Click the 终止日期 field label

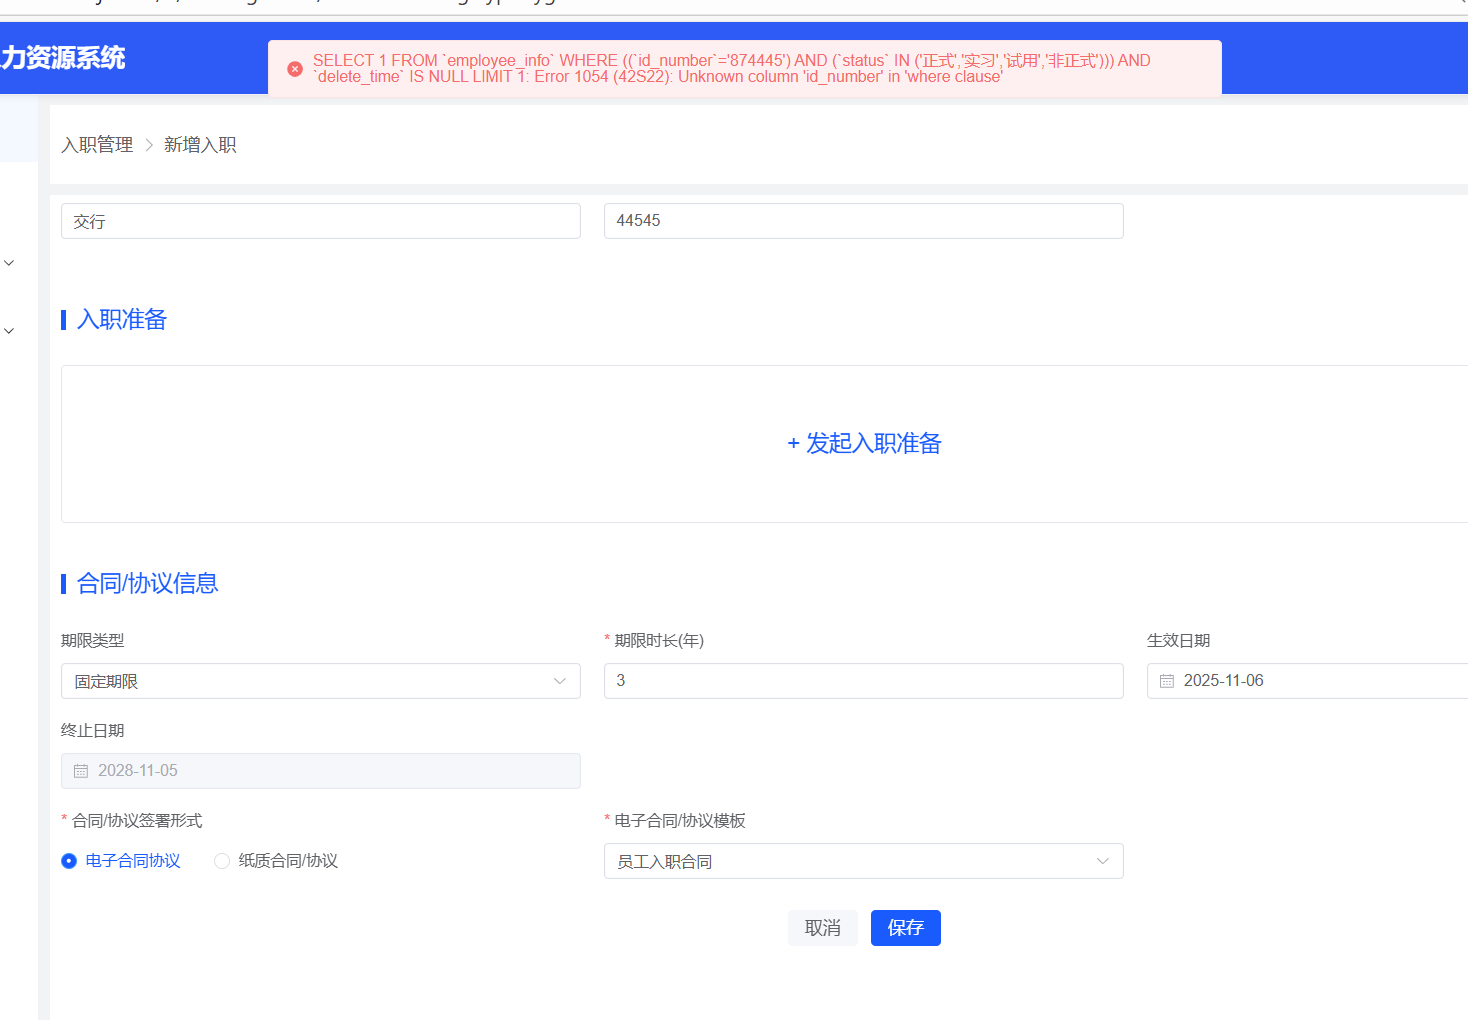(x=93, y=731)
